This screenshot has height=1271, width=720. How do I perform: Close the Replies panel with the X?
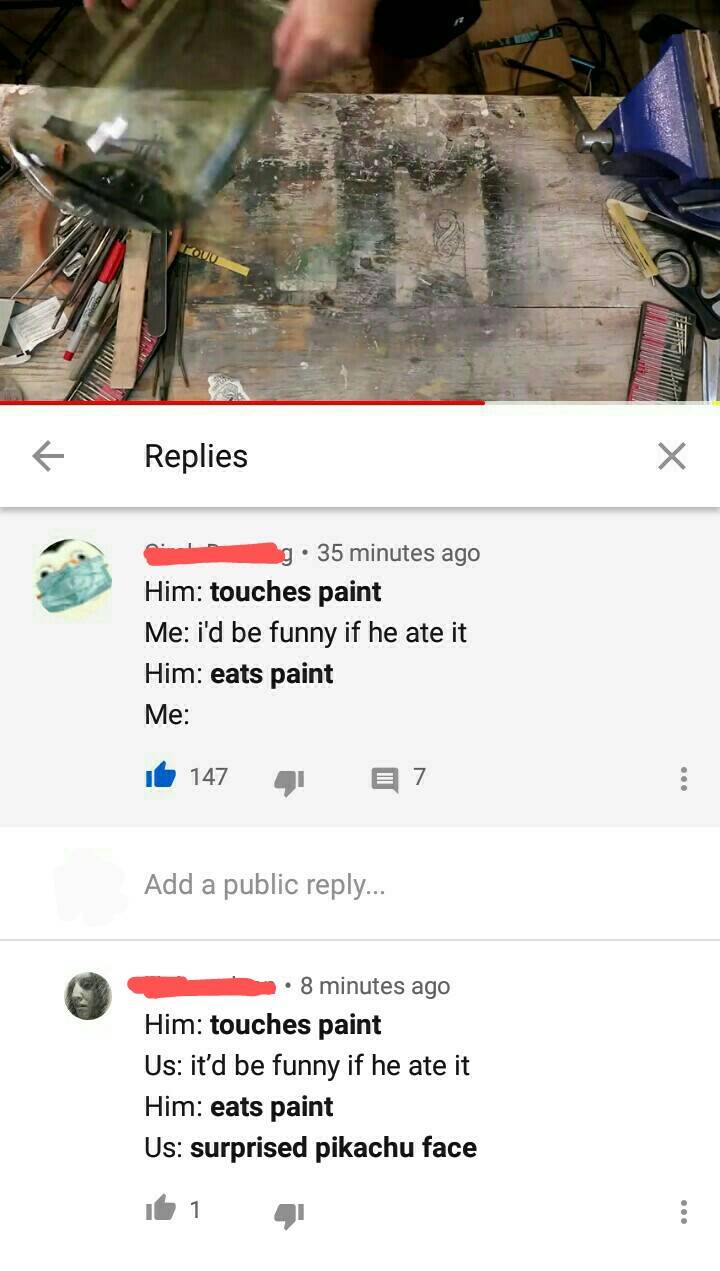pyautogui.click(x=672, y=456)
